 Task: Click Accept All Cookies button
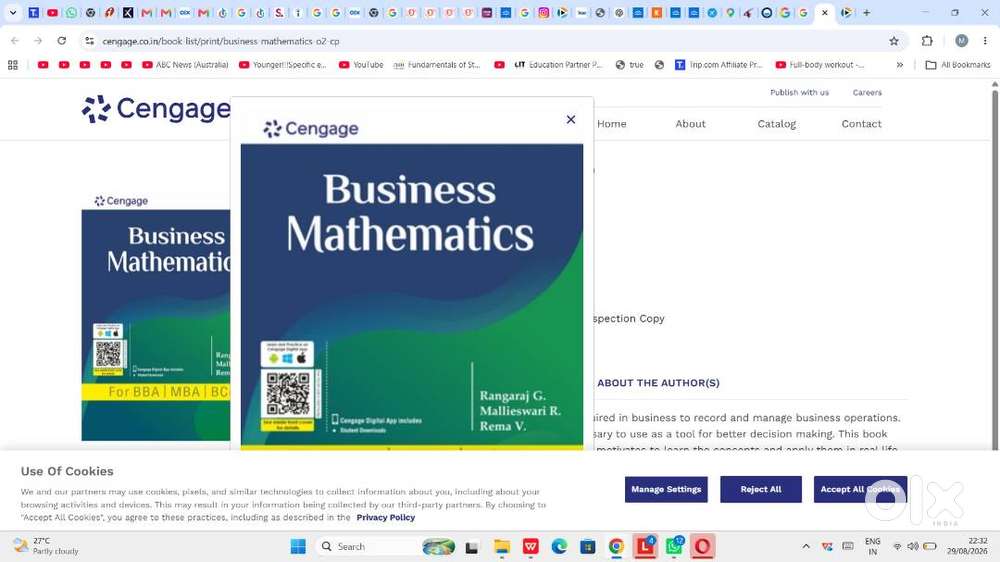(x=860, y=489)
